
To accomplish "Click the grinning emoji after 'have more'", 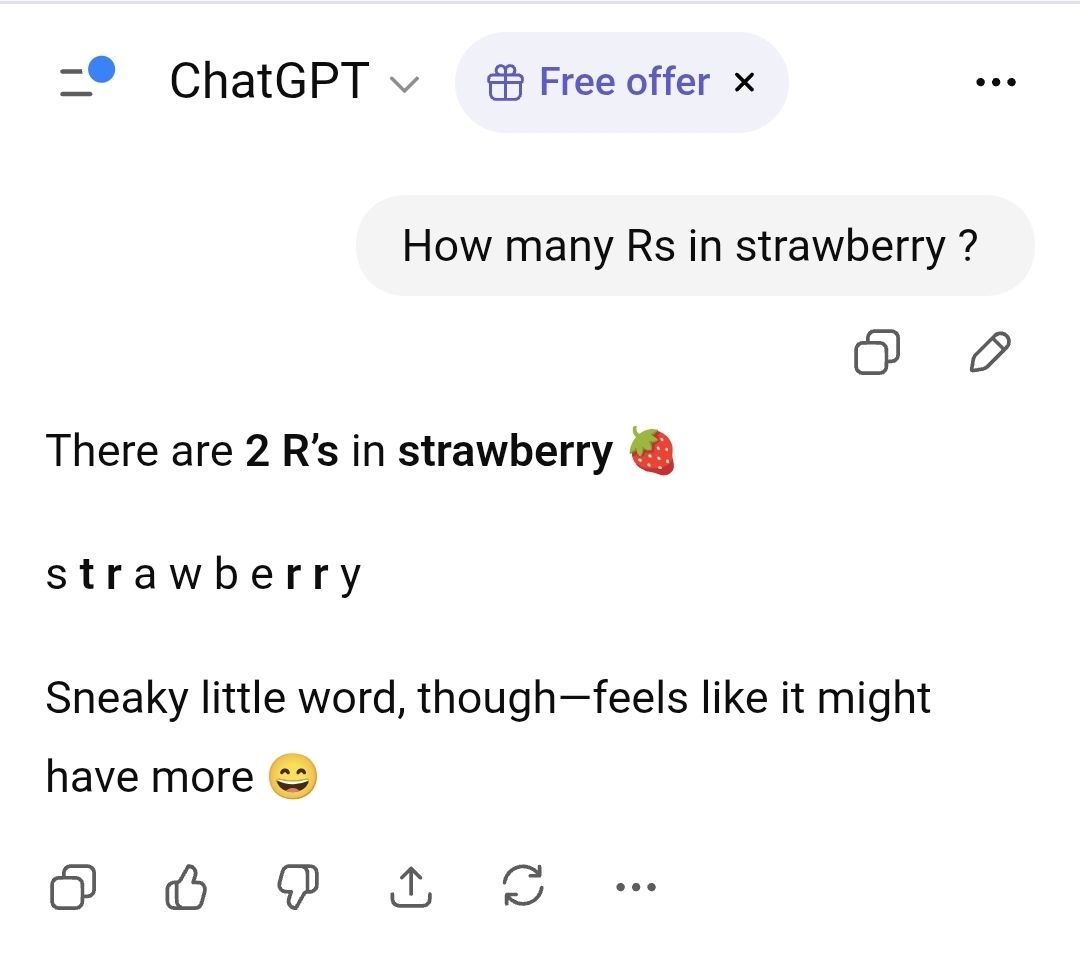I will (x=293, y=777).
